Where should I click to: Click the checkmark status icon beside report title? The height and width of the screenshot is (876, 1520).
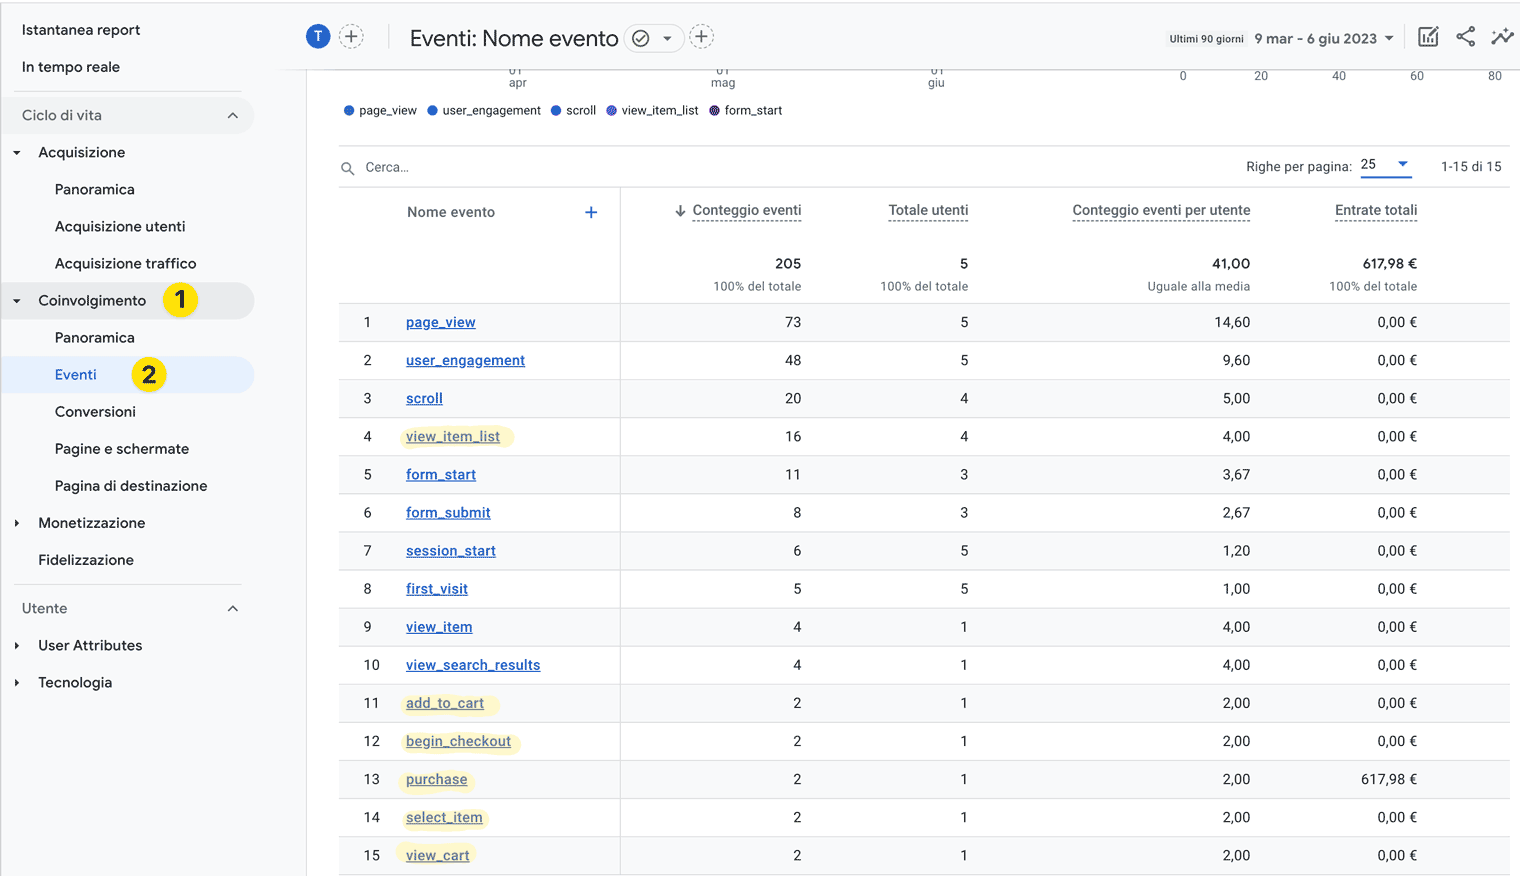(641, 38)
